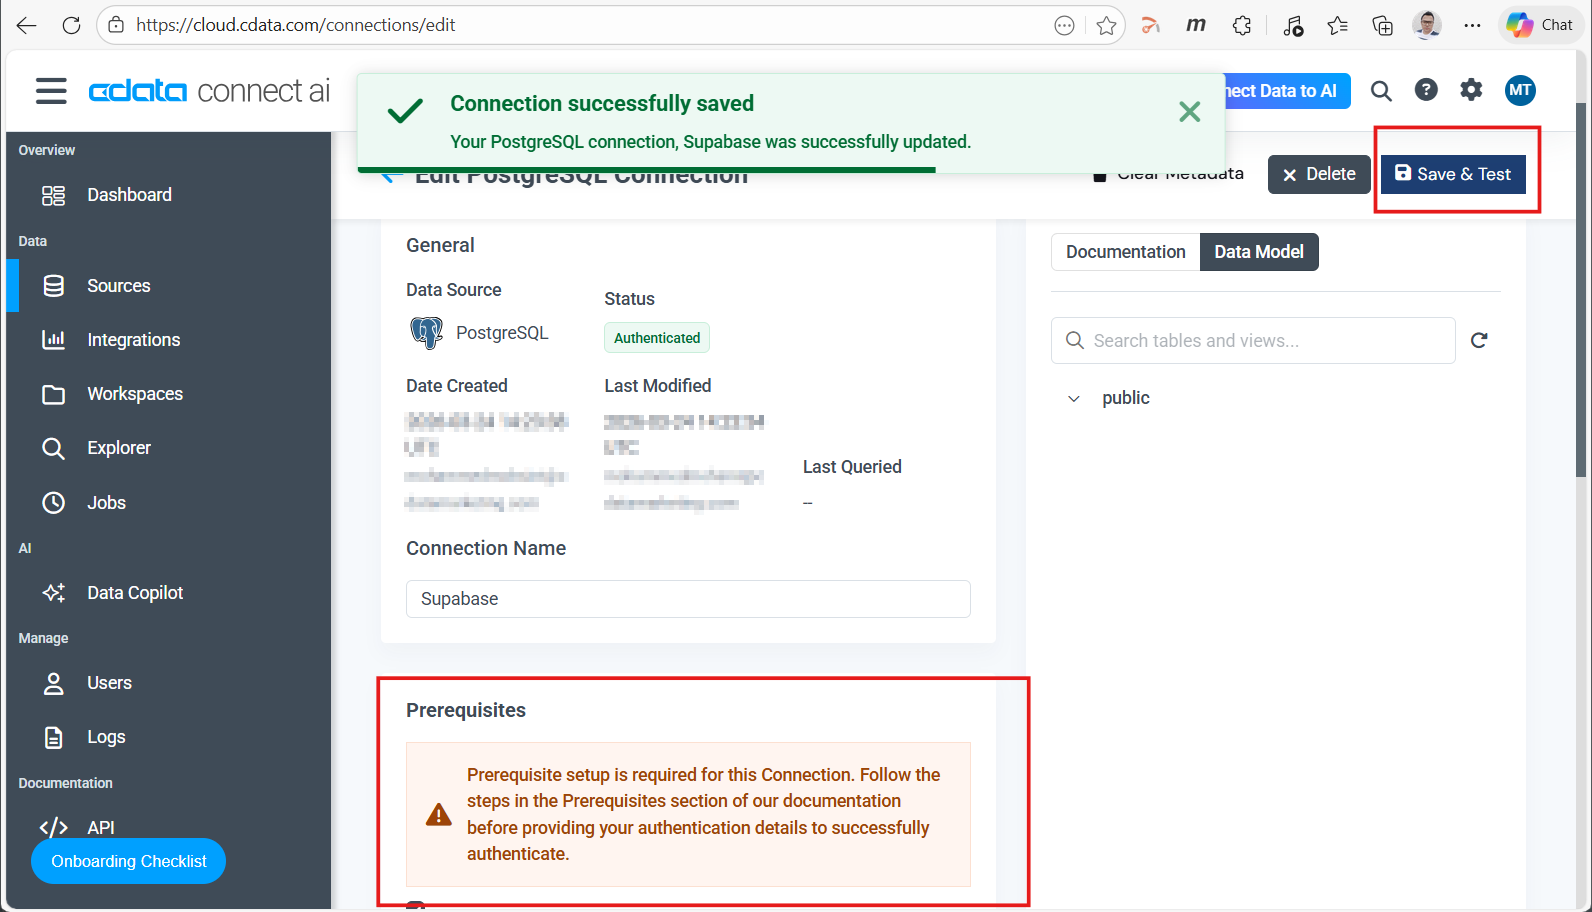1592x912 pixels.
Task: Go to Data Copilot in sidebar
Action: pos(135,593)
